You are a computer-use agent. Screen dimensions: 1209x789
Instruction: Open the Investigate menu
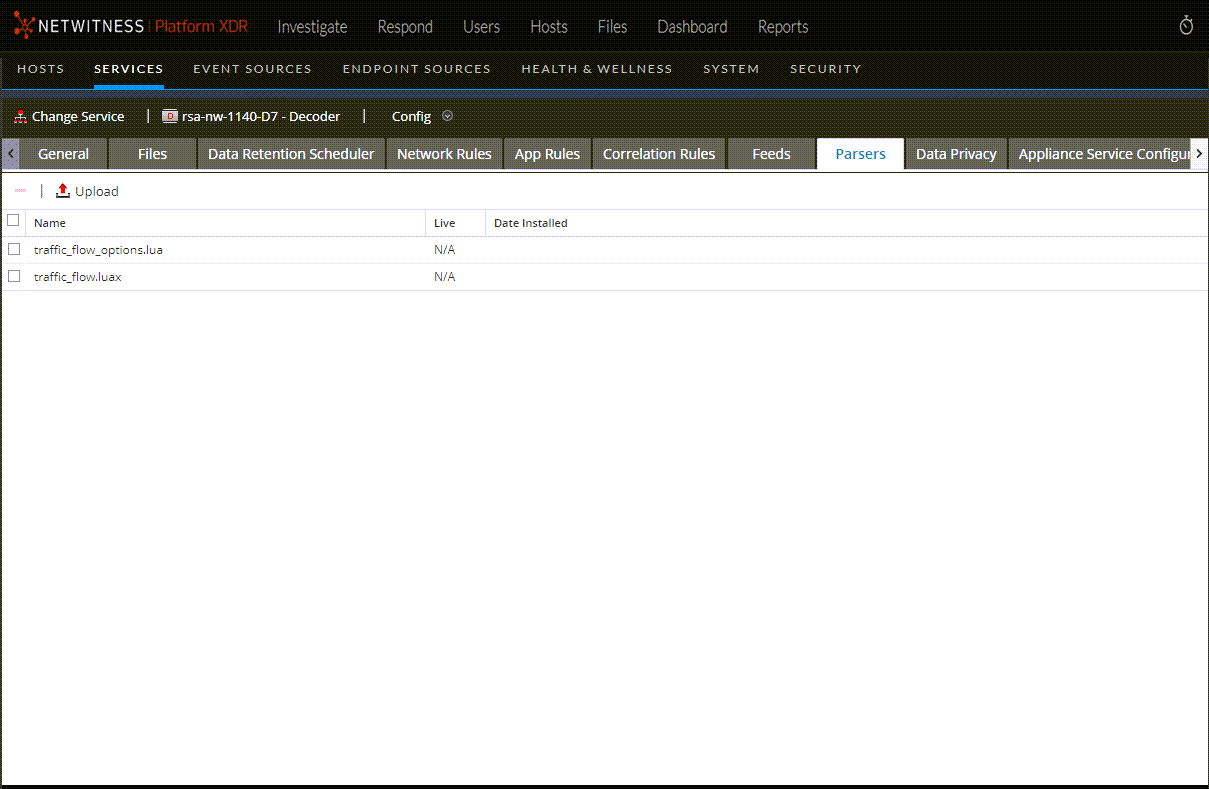[312, 27]
